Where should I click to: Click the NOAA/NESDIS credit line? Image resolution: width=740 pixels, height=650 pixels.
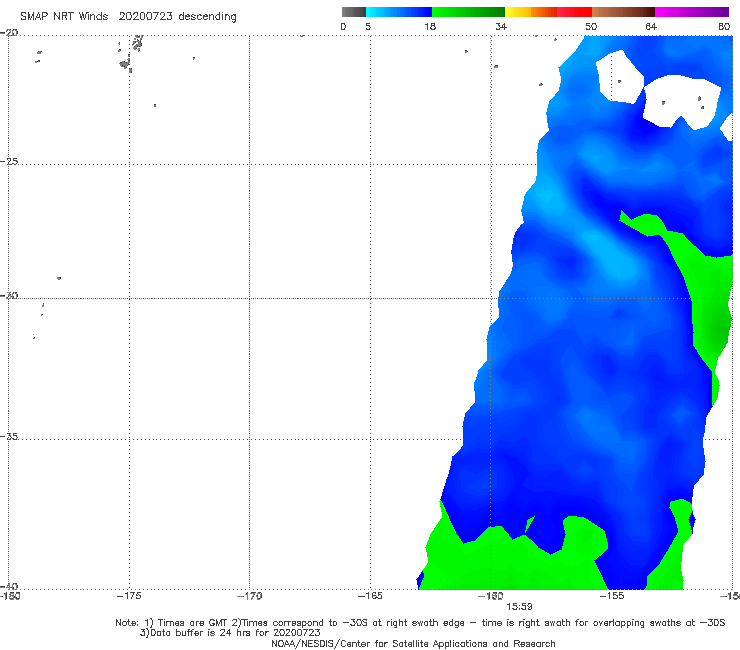click(413, 643)
